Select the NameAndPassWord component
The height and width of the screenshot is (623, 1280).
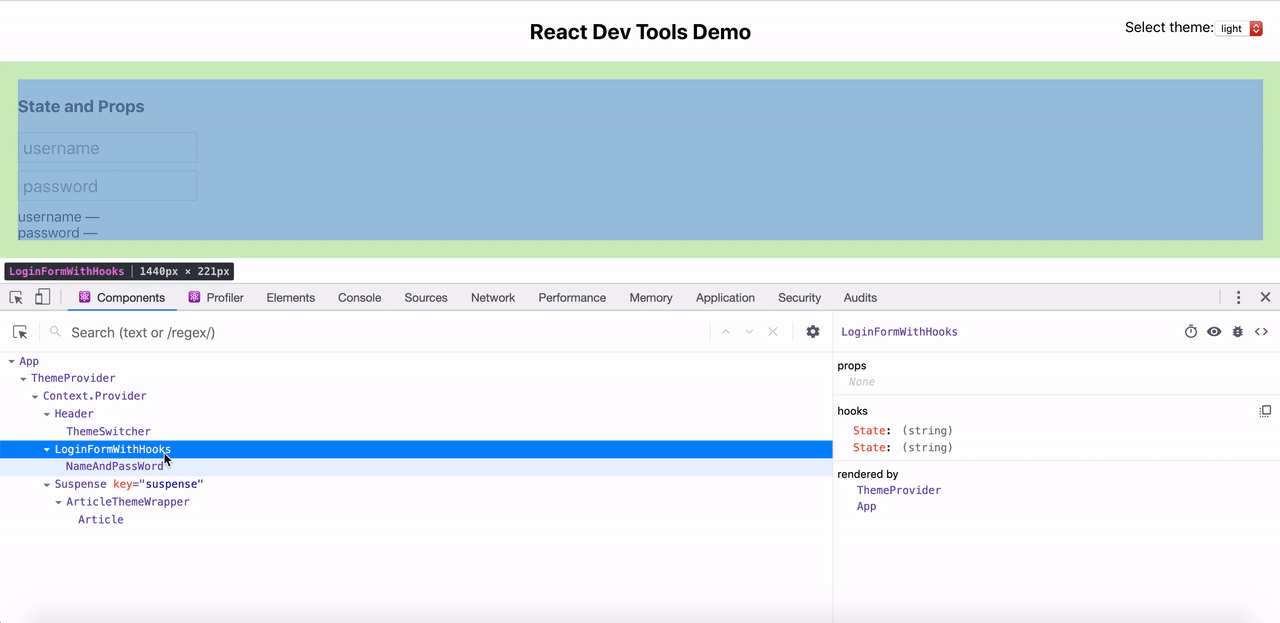(x=115, y=465)
